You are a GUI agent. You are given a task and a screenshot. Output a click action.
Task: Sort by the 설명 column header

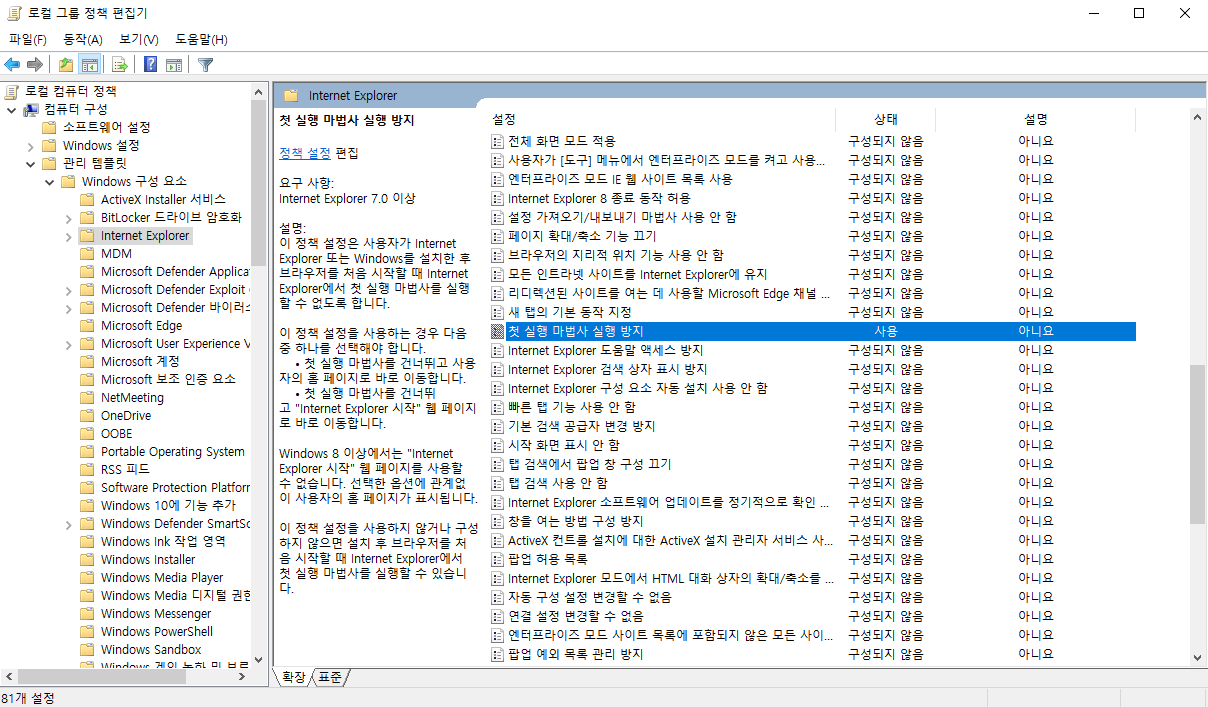pos(1035,119)
